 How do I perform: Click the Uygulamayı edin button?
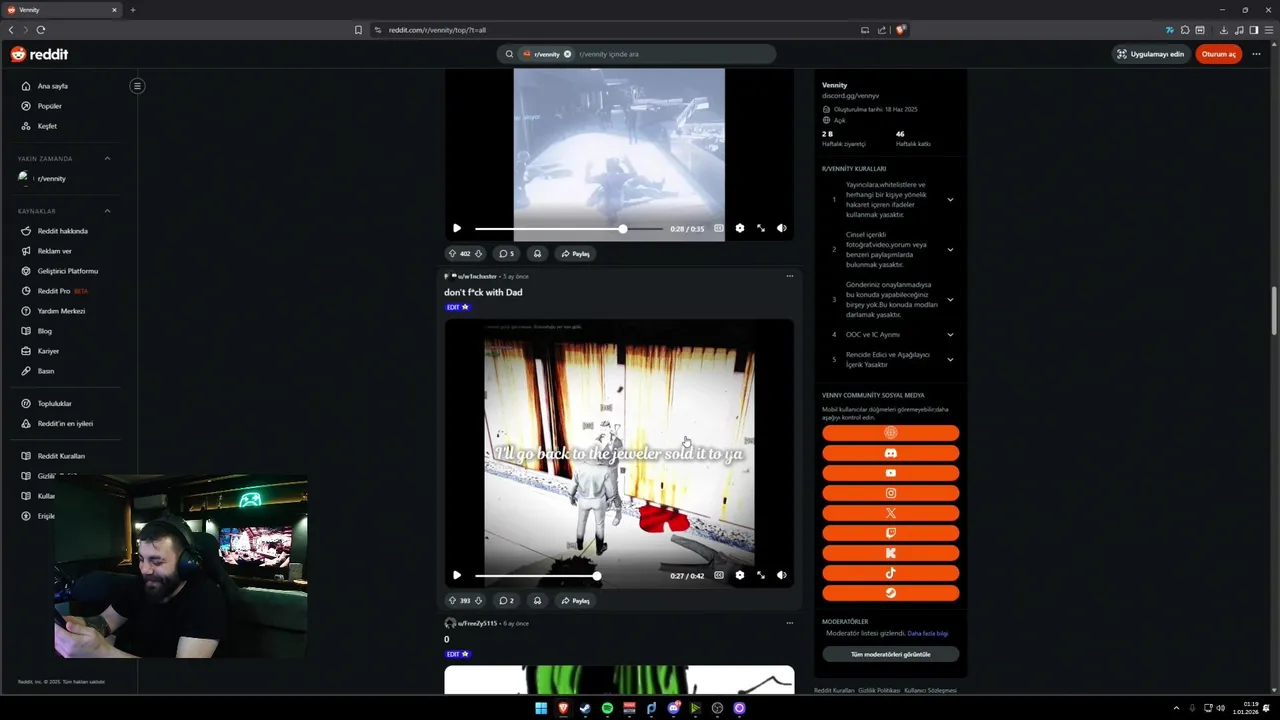click(1150, 54)
